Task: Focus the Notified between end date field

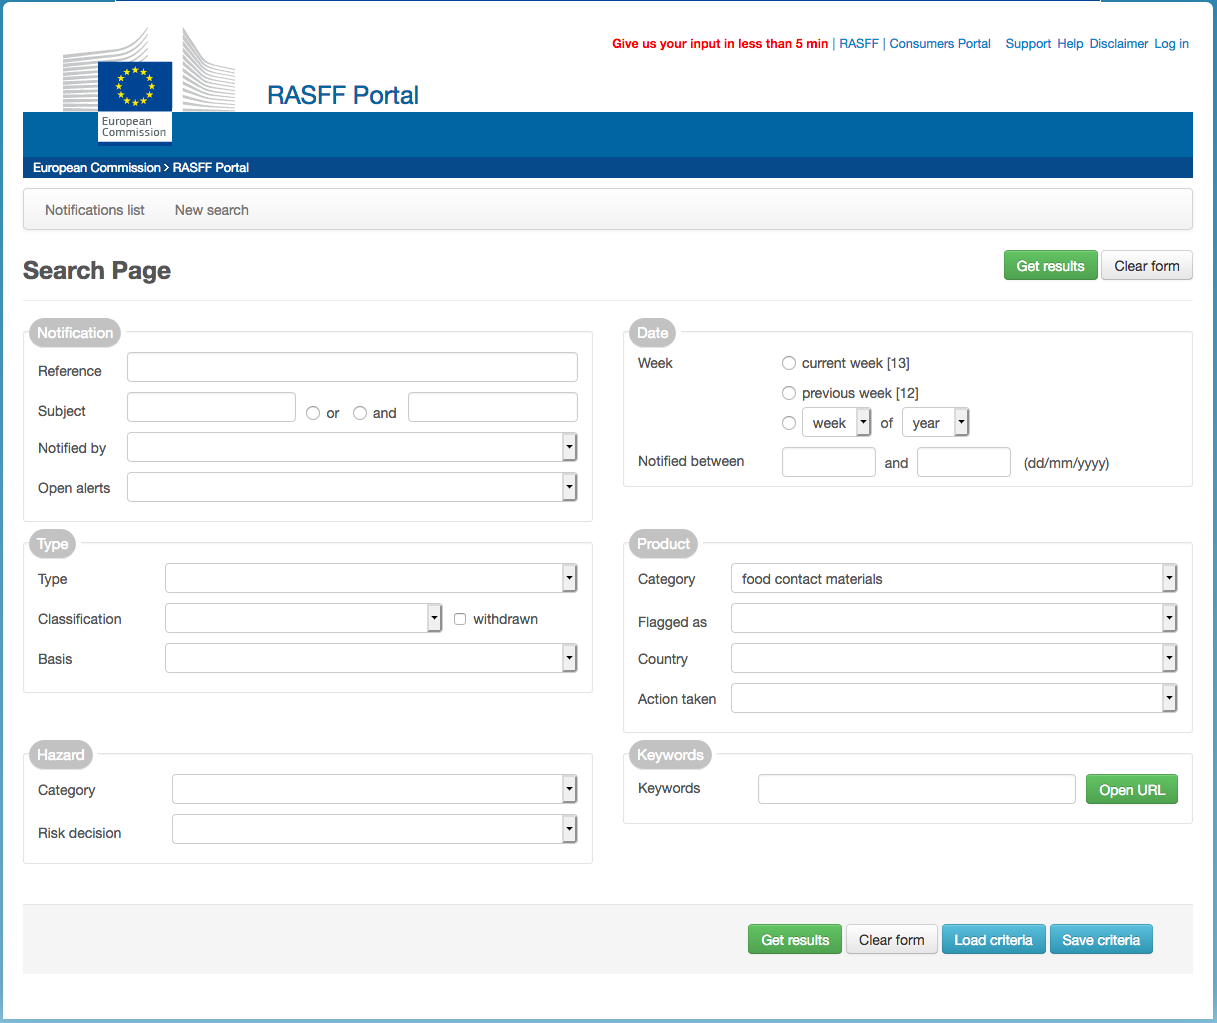Action: tap(964, 462)
